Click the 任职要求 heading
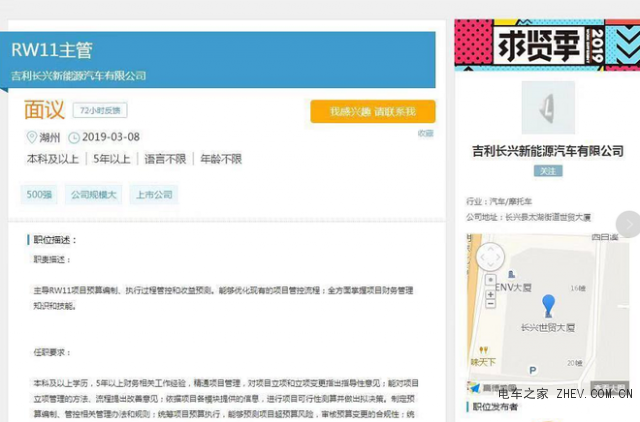Screen dimensions: 640x422 click(x=52, y=352)
